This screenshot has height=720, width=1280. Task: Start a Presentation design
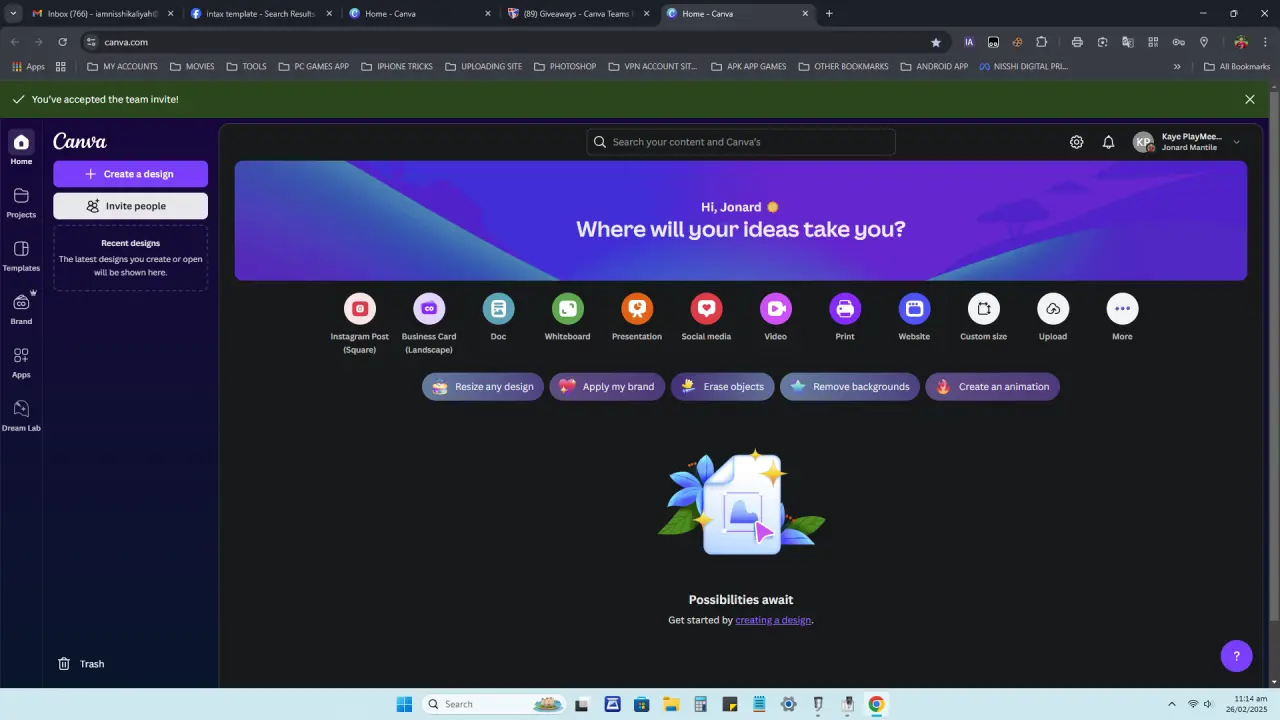click(x=637, y=309)
